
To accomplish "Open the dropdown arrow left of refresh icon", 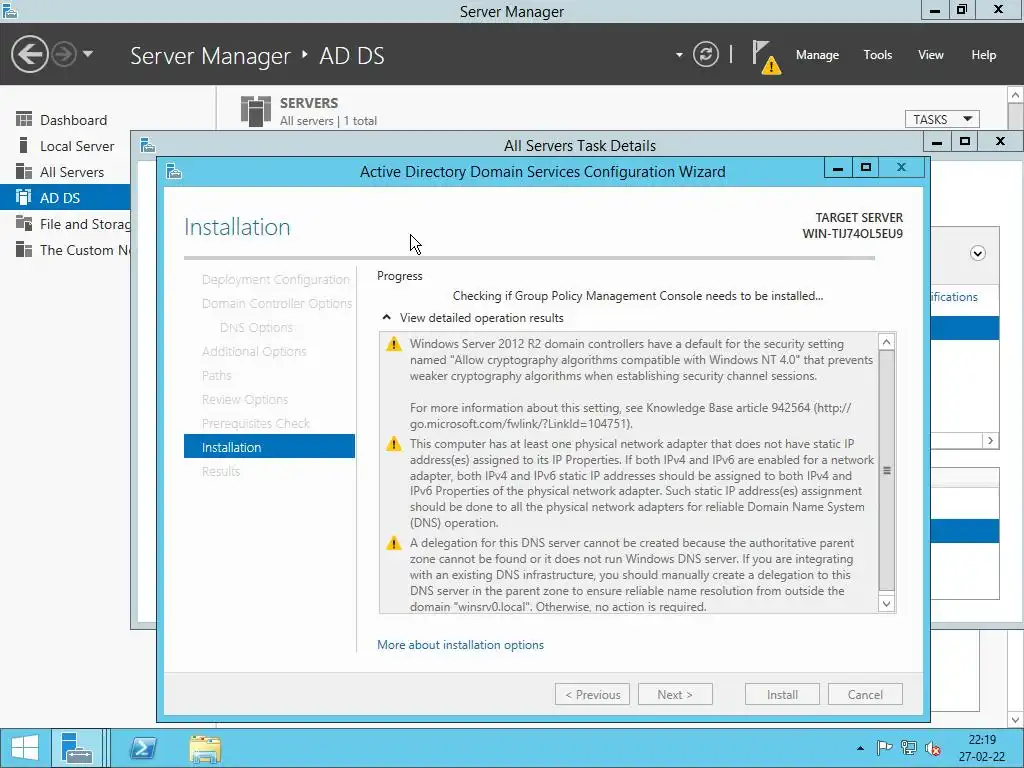I will 679,55.
